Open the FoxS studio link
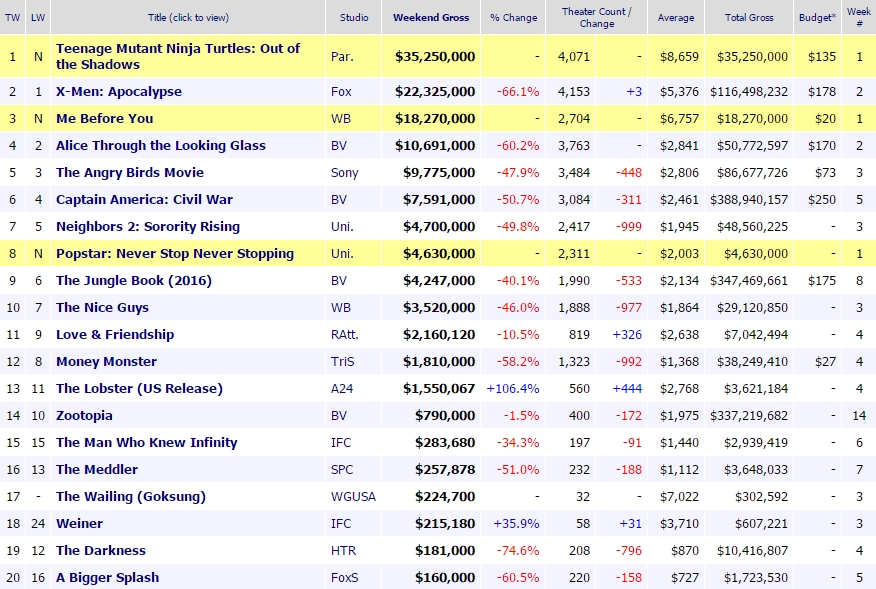The width and height of the screenshot is (876, 589). [344, 577]
